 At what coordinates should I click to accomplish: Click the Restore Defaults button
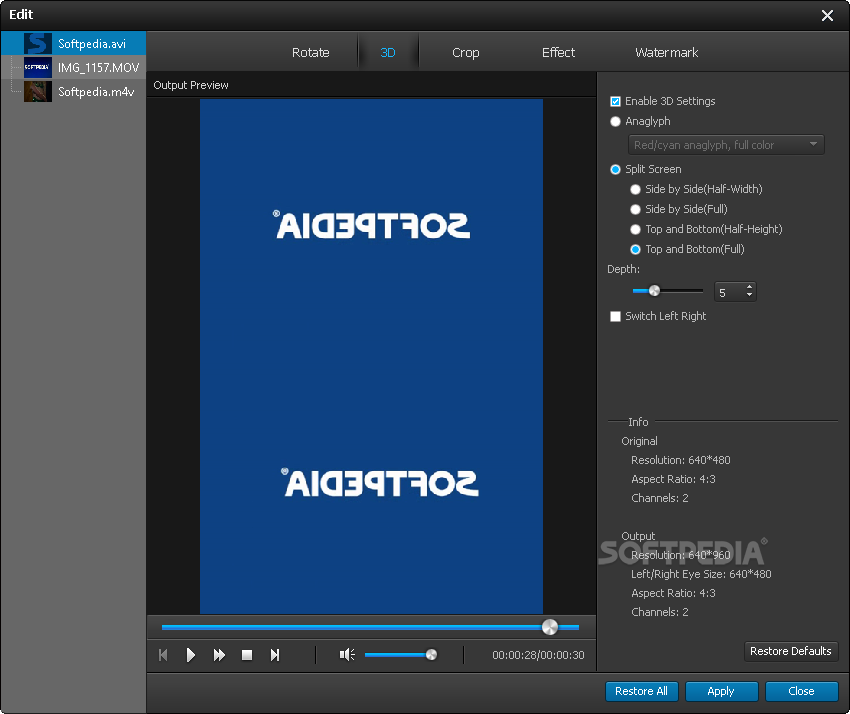(790, 651)
